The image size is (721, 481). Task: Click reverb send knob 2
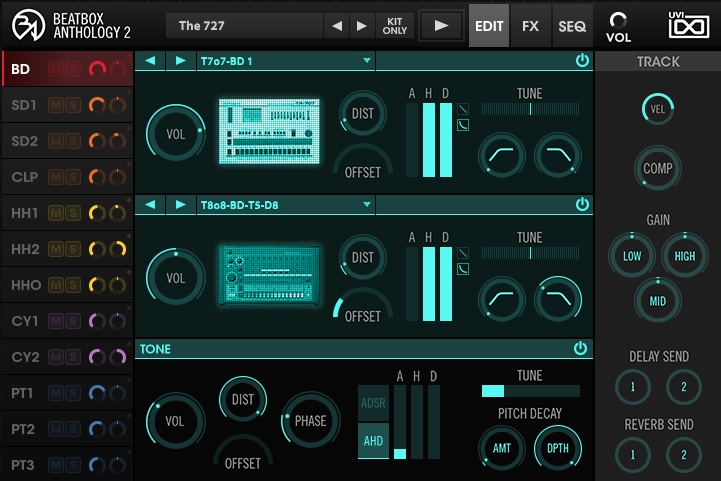[684, 455]
